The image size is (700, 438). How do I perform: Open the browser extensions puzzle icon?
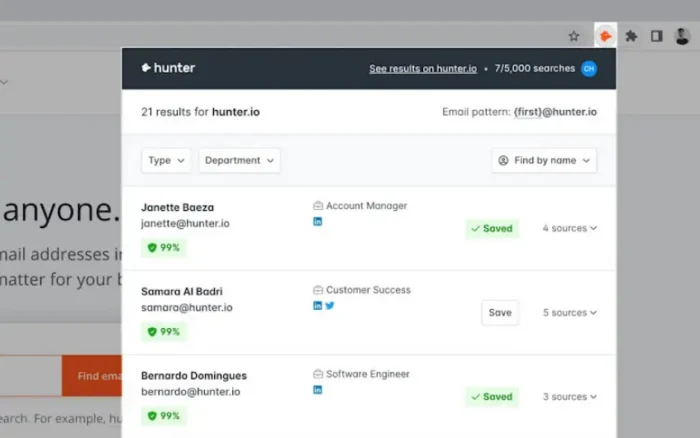631,36
